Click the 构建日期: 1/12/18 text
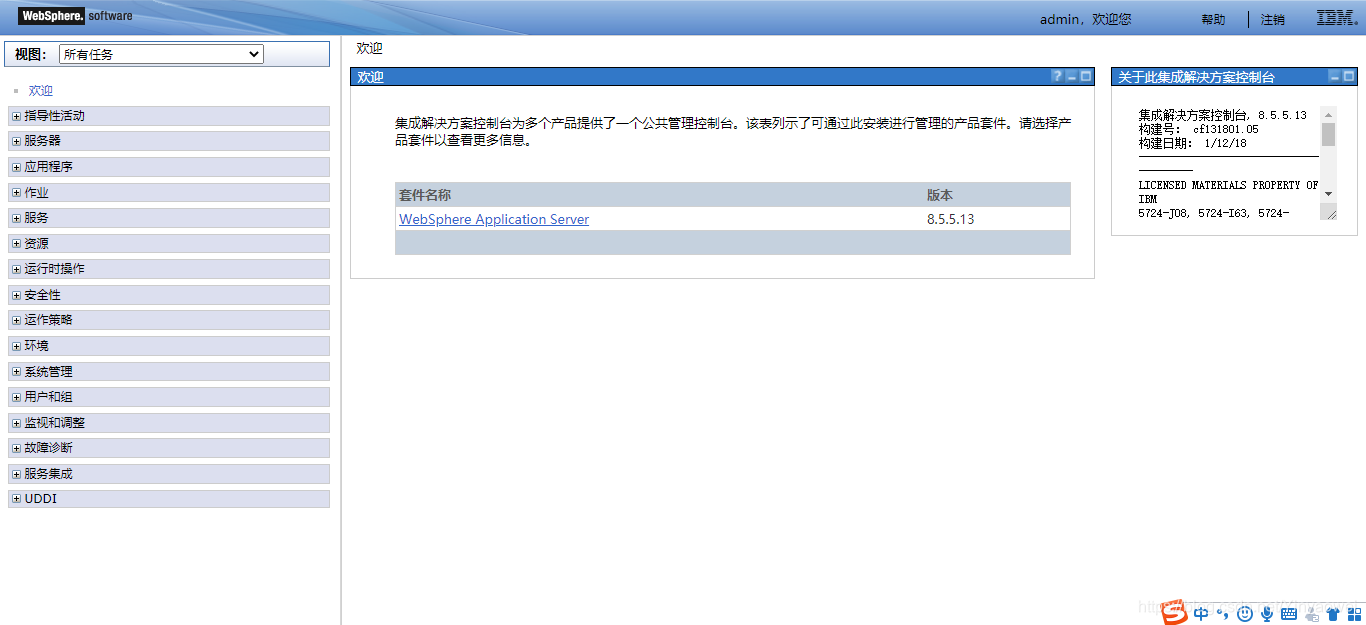 pyautogui.click(x=1192, y=143)
